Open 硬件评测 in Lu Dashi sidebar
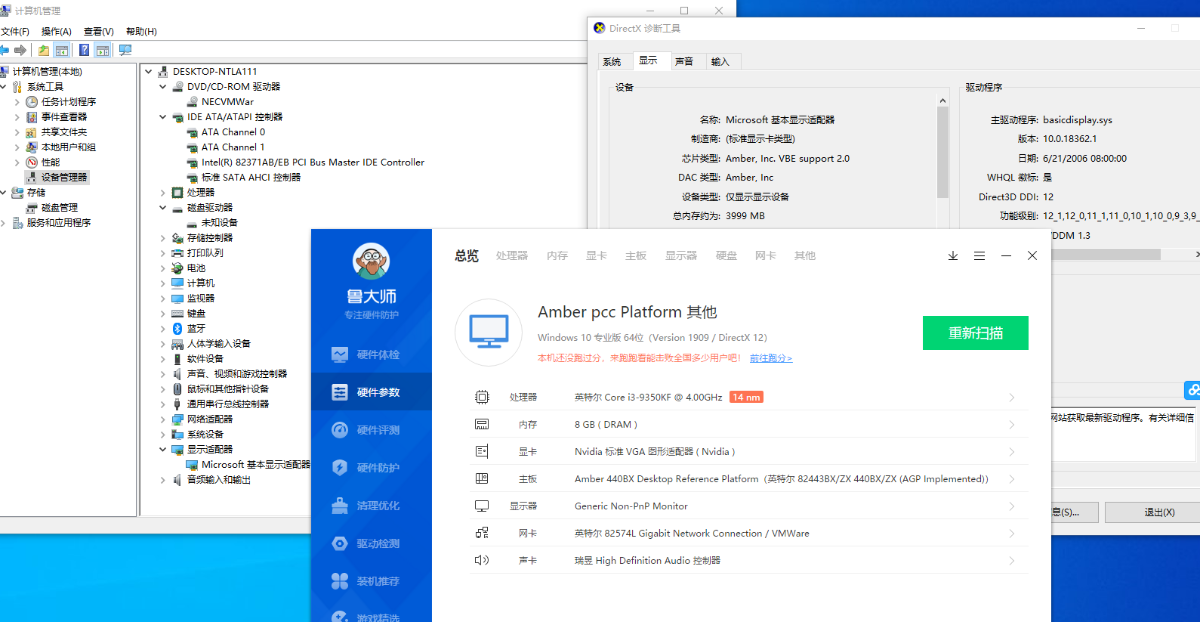This screenshot has width=1200, height=622. [371, 430]
